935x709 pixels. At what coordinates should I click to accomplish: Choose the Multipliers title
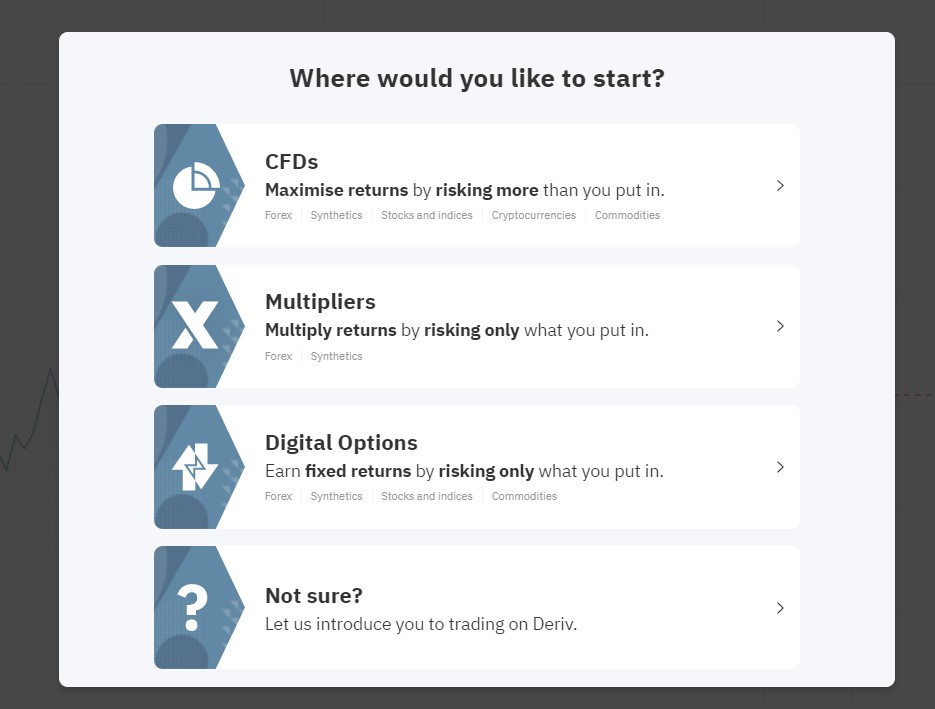click(x=320, y=302)
